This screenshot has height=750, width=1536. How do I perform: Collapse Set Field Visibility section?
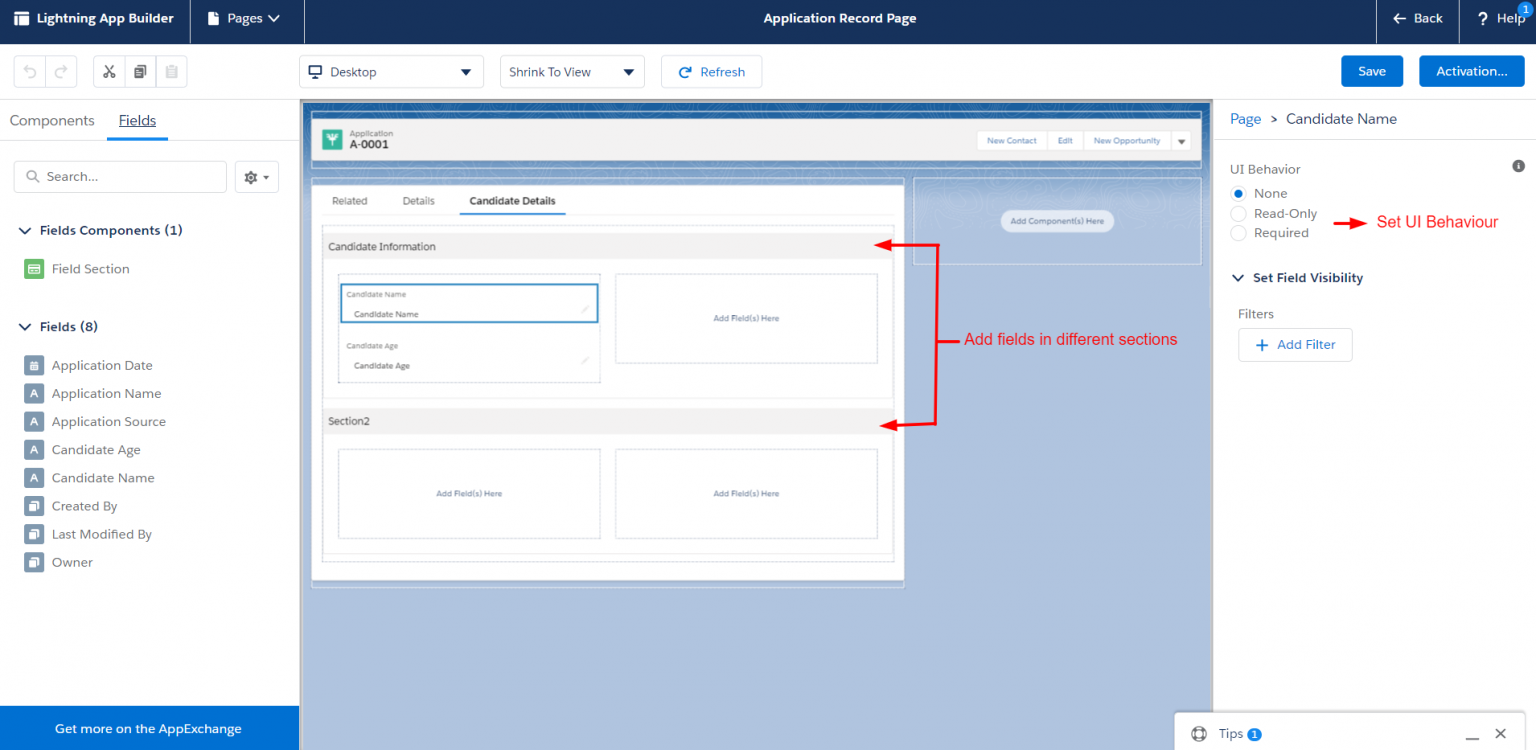(1238, 278)
